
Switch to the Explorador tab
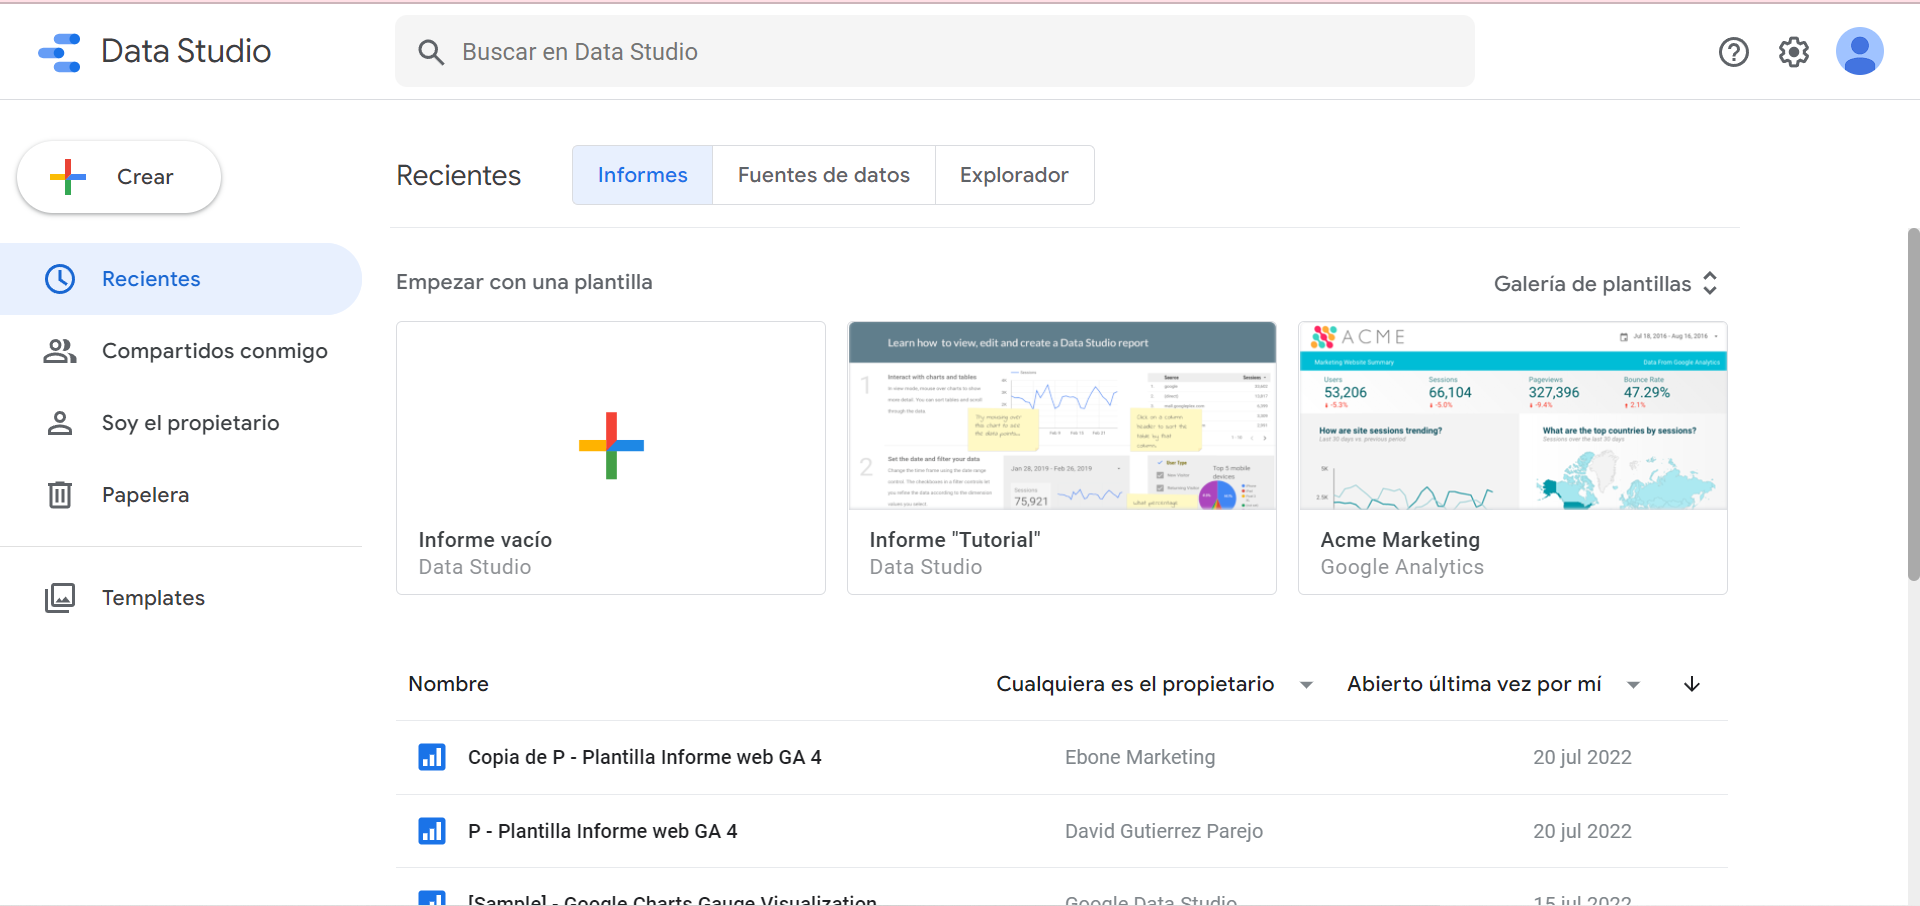(1014, 175)
